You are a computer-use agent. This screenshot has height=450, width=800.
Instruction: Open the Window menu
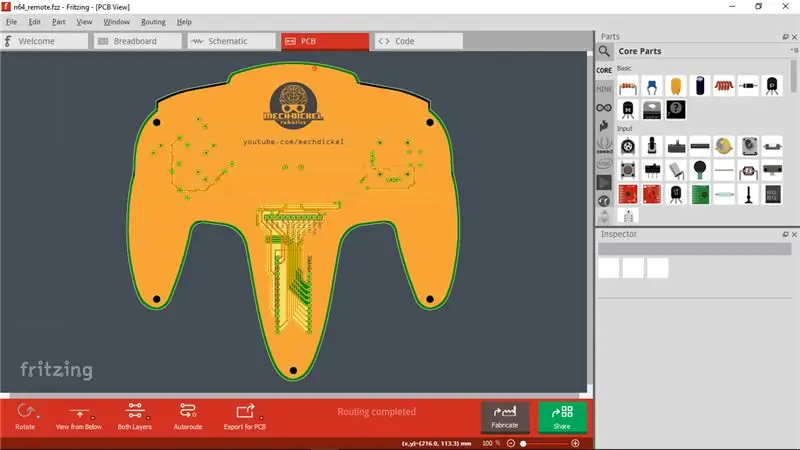tap(116, 22)
